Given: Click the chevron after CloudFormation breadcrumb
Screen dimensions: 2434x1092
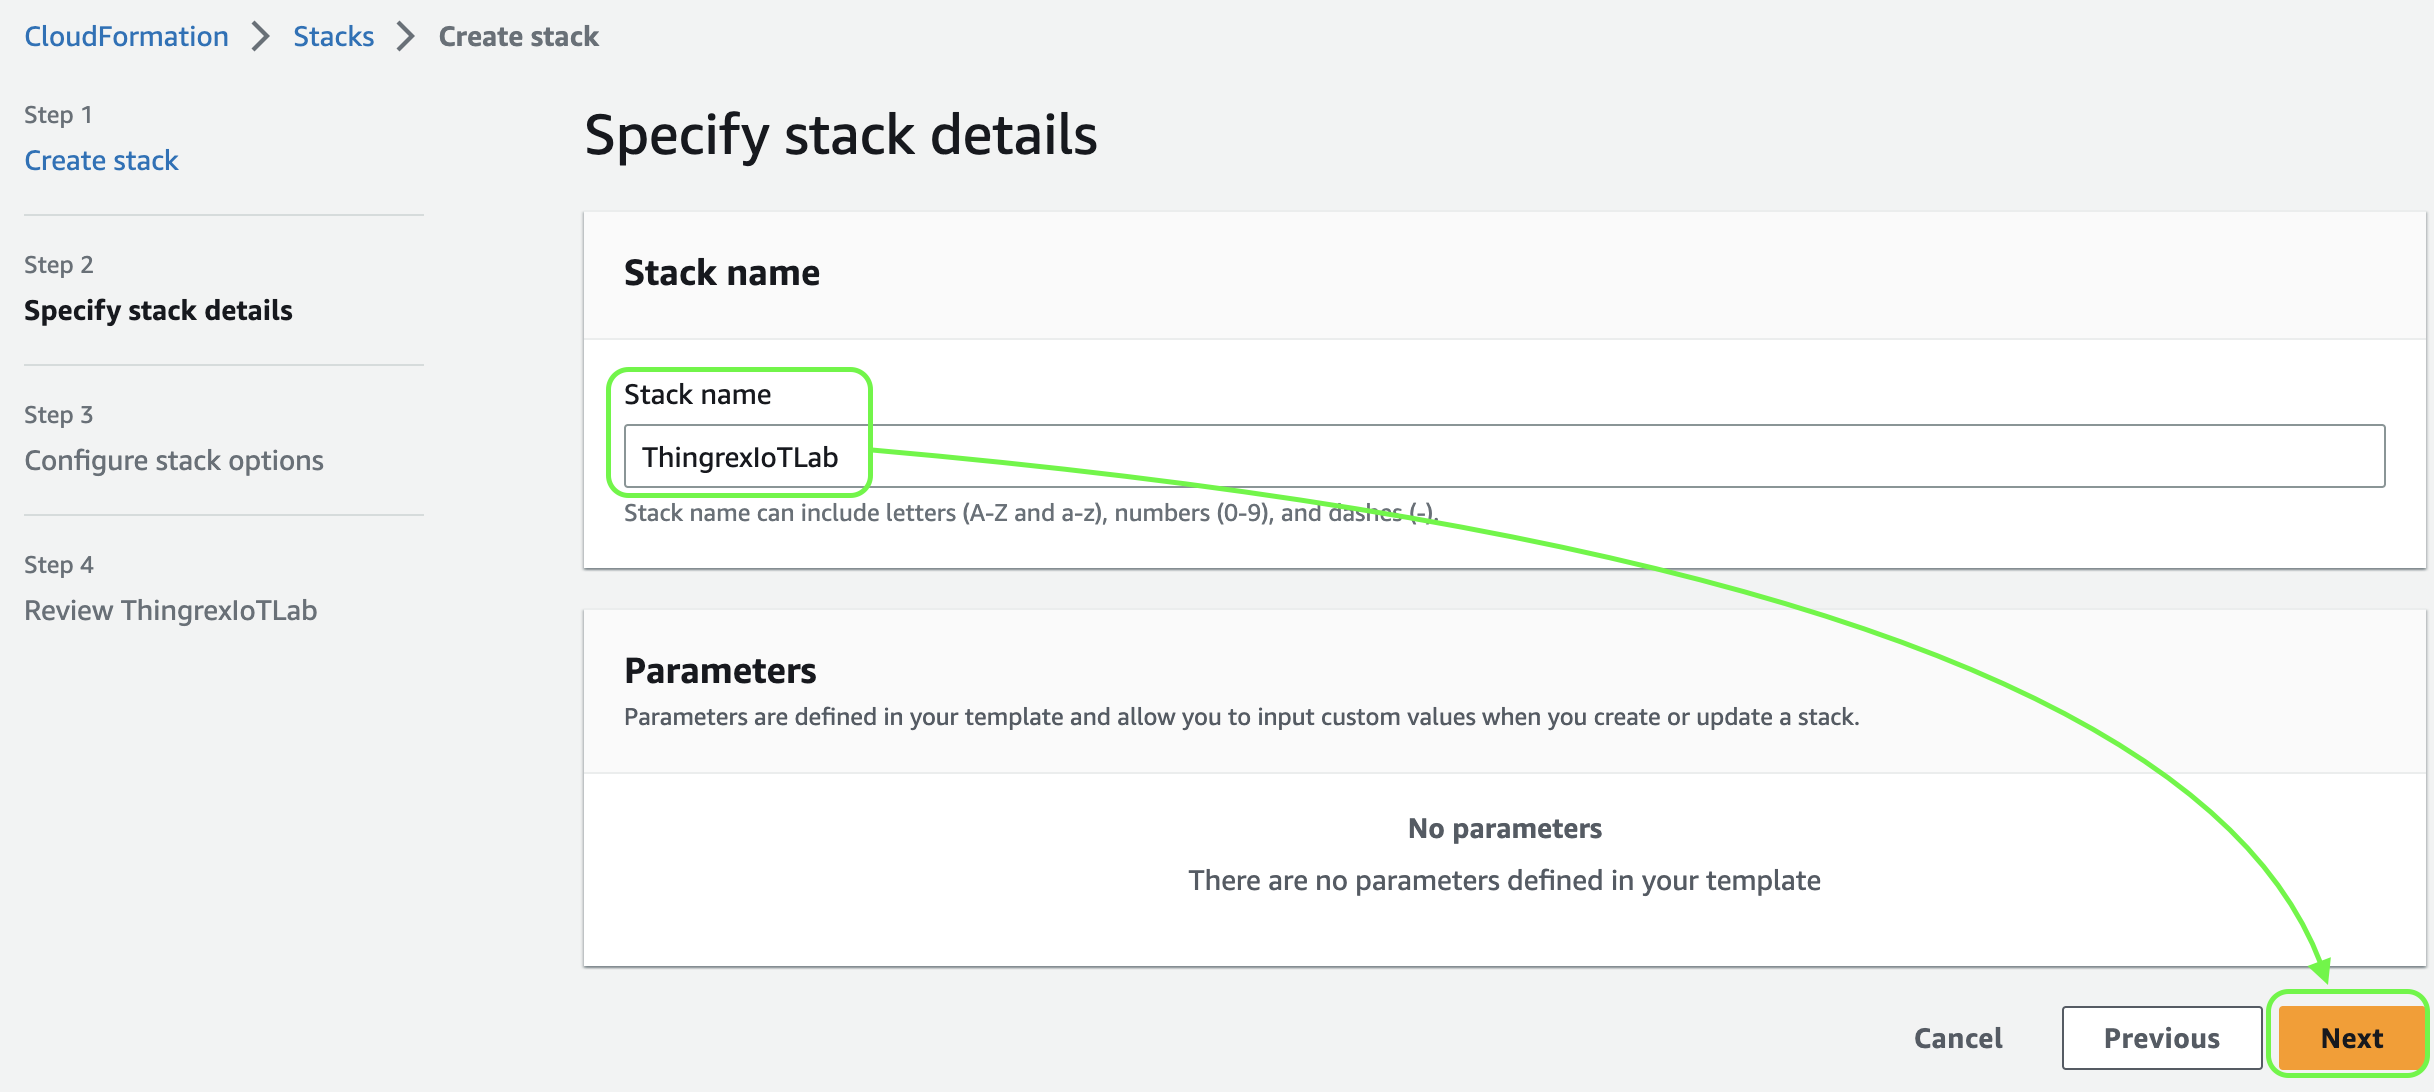Looking at the screenshot, I should pyautogui.click(x=260, y=36).
